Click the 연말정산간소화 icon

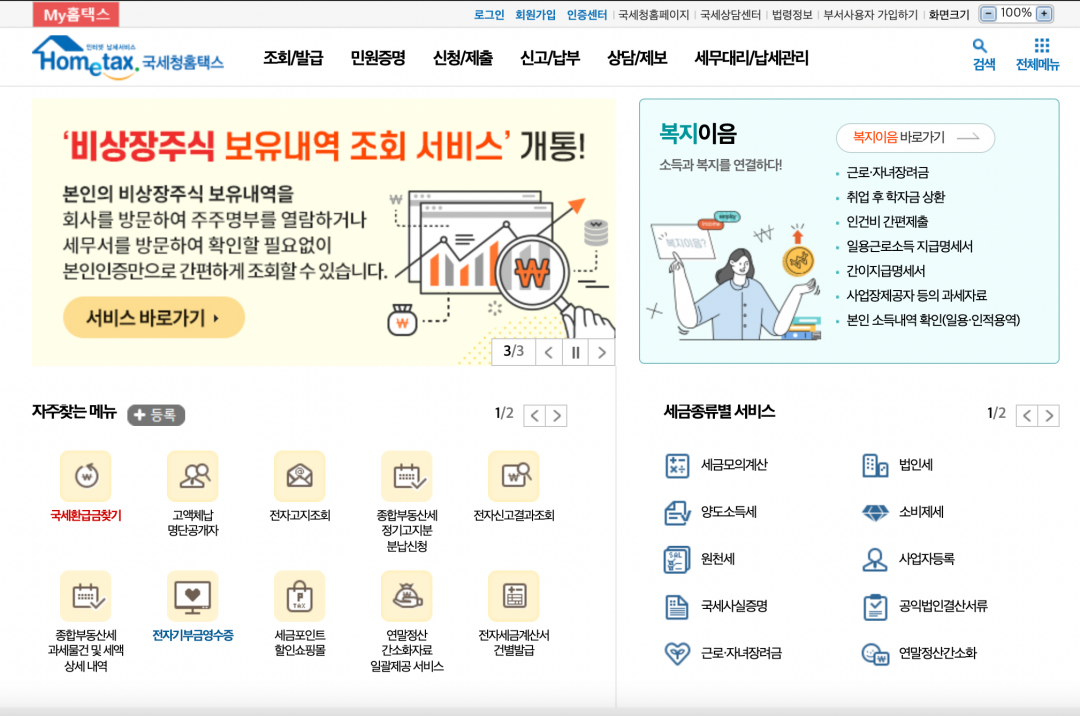pos(875,653)
